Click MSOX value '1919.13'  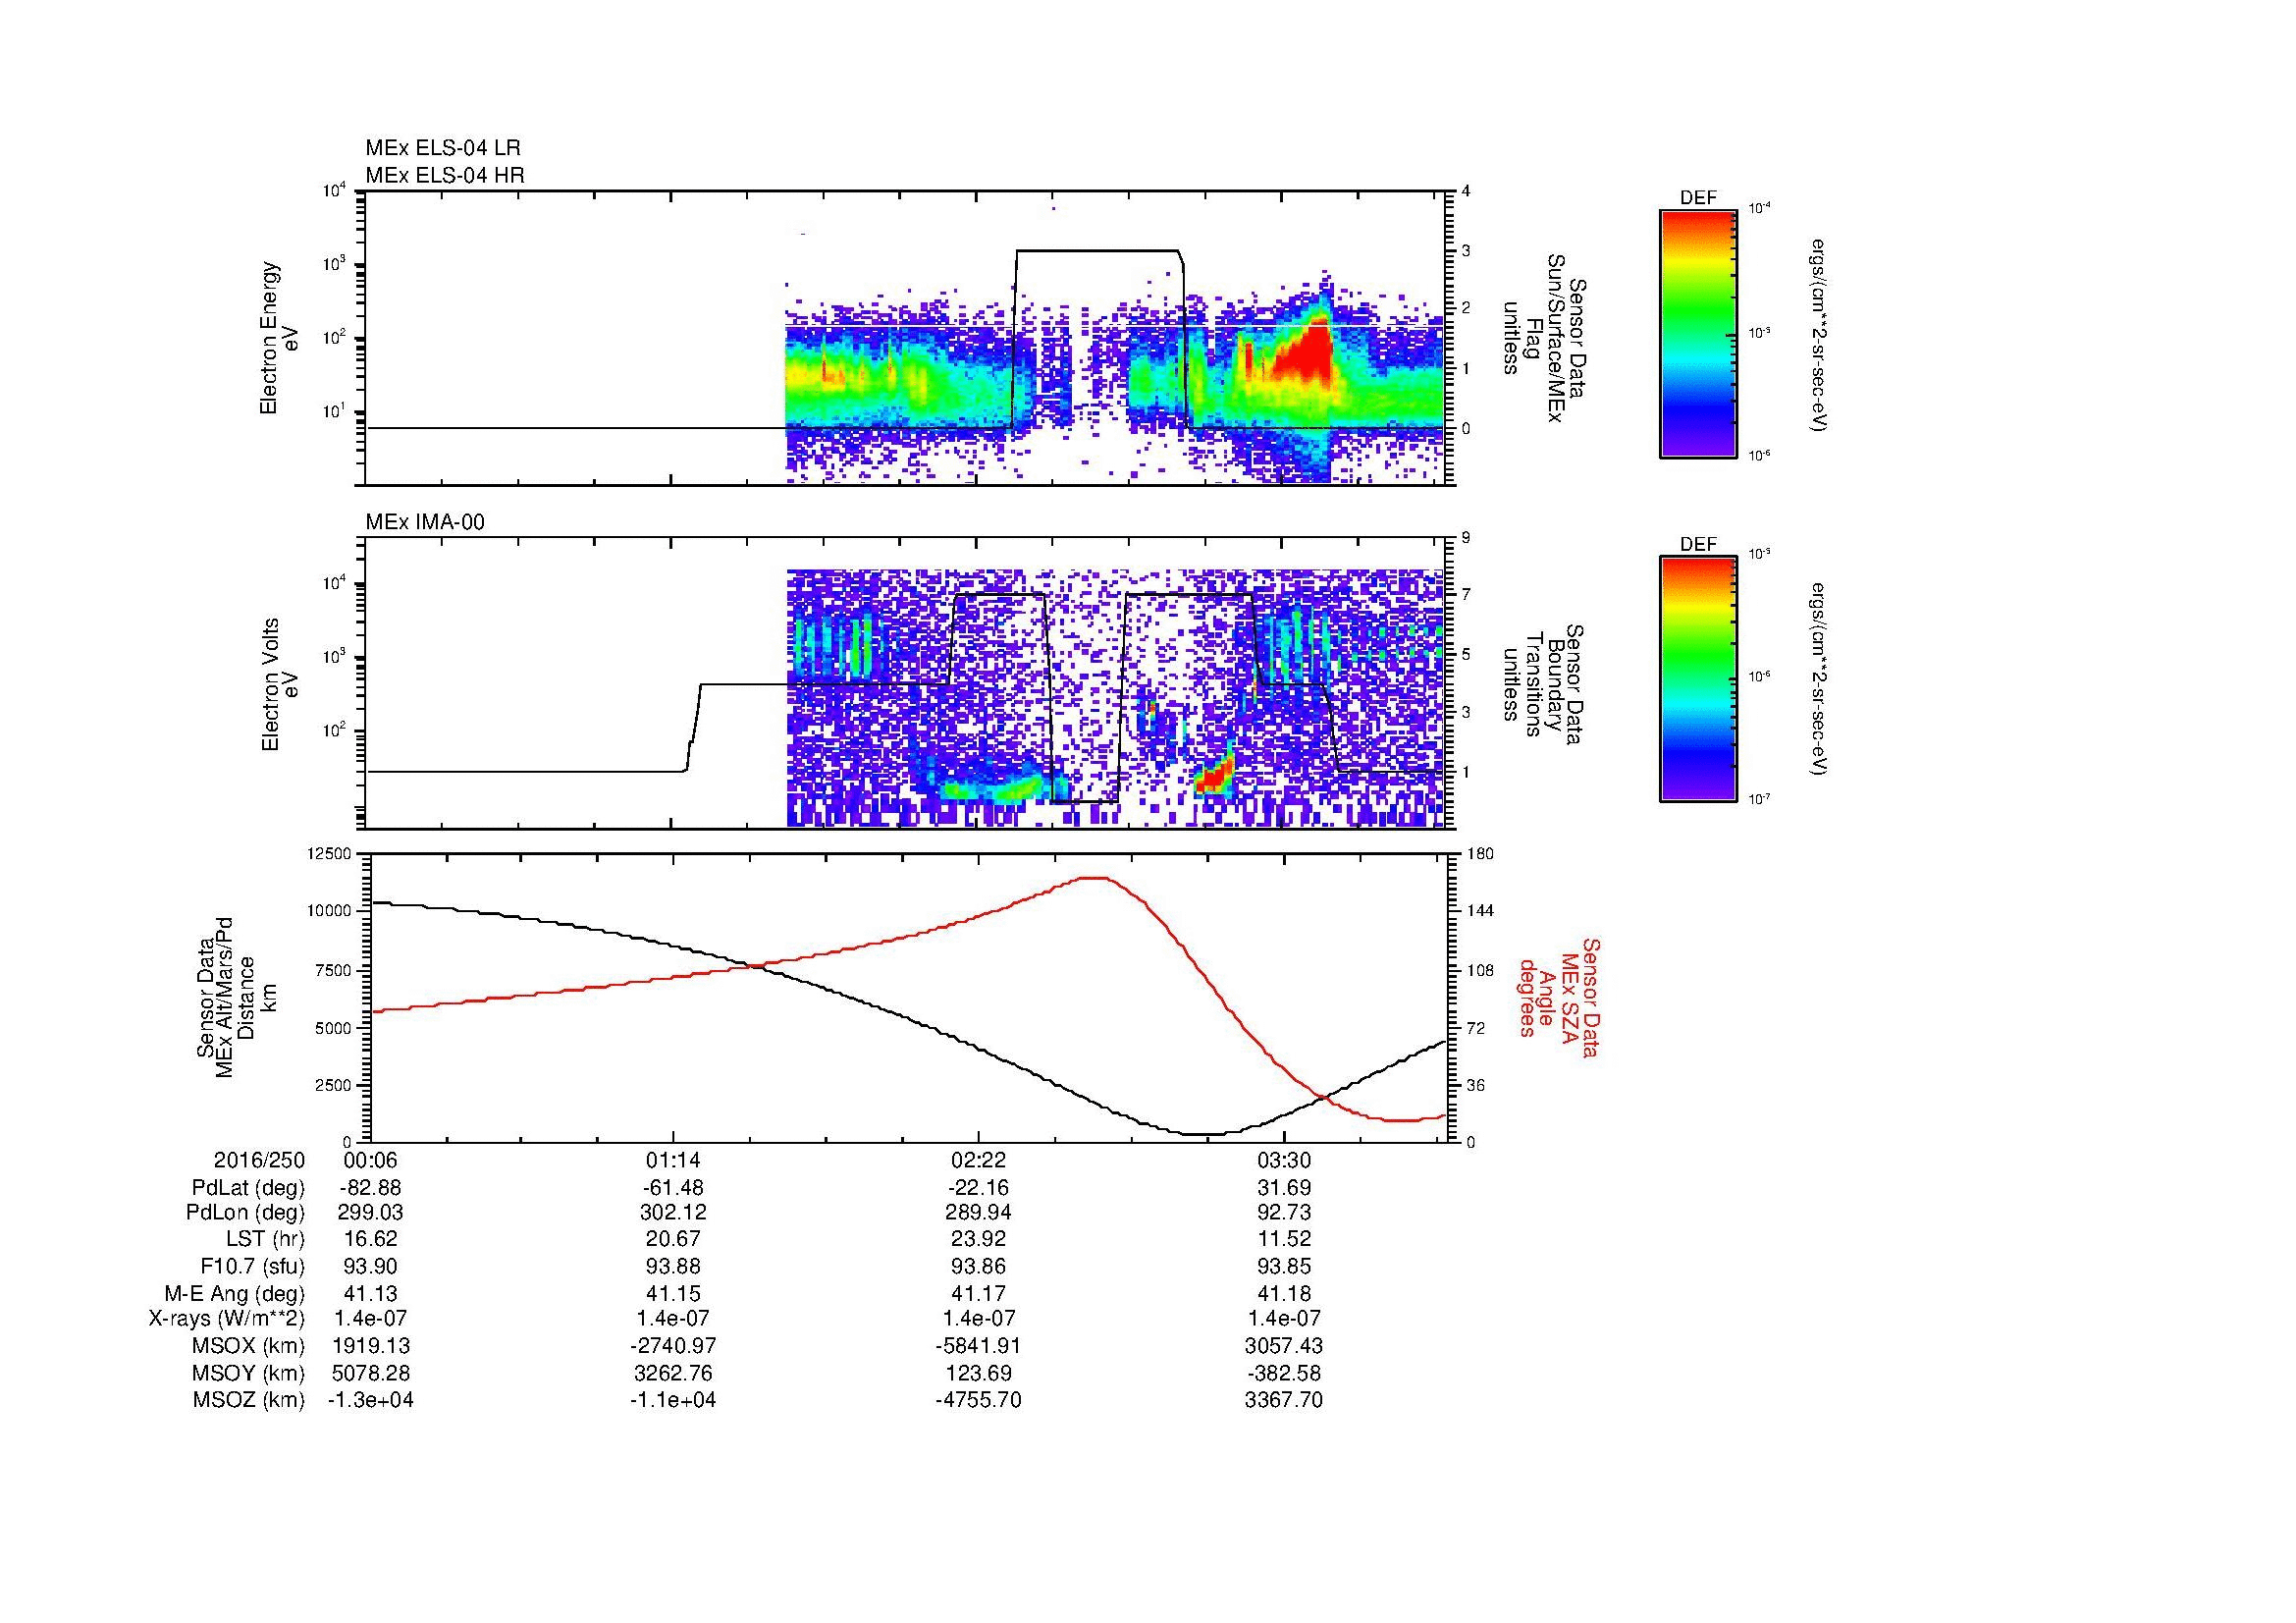pos(370,1346)
